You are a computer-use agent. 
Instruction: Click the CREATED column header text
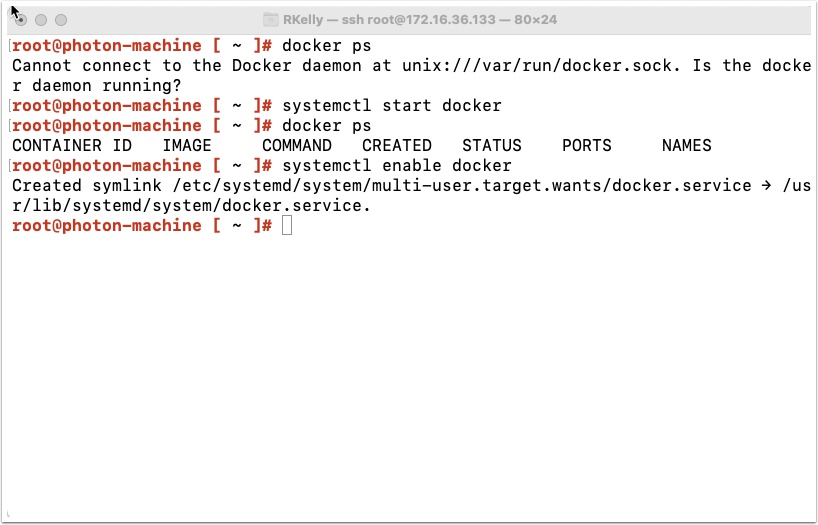pyautogui.click(x=397, y=145)
